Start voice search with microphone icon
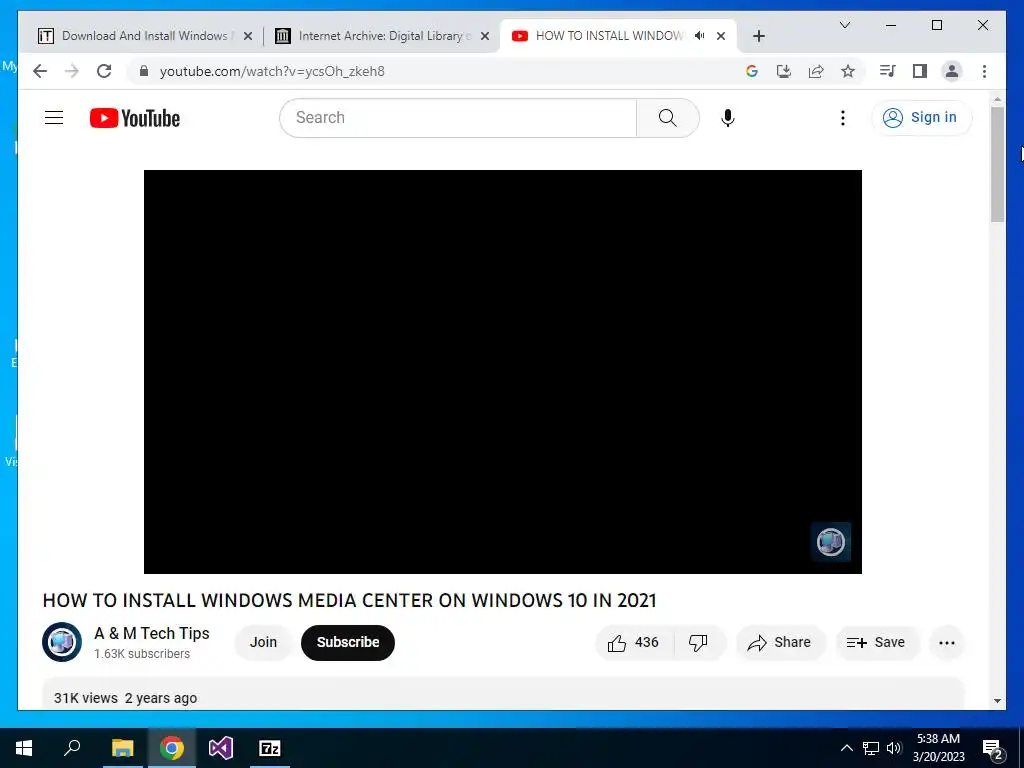The image size is (1024, 768). click(728, 118)
